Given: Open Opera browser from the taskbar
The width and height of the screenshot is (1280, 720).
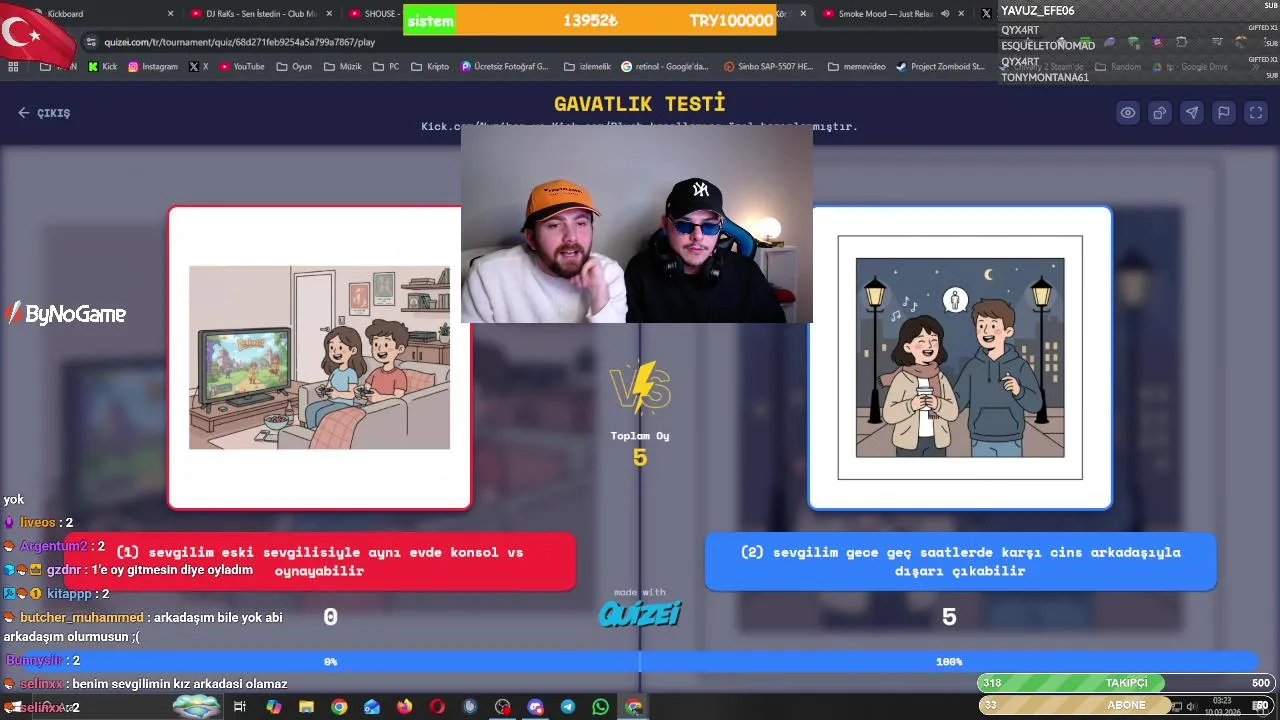Looking at the screenshot, I should 437,707.
